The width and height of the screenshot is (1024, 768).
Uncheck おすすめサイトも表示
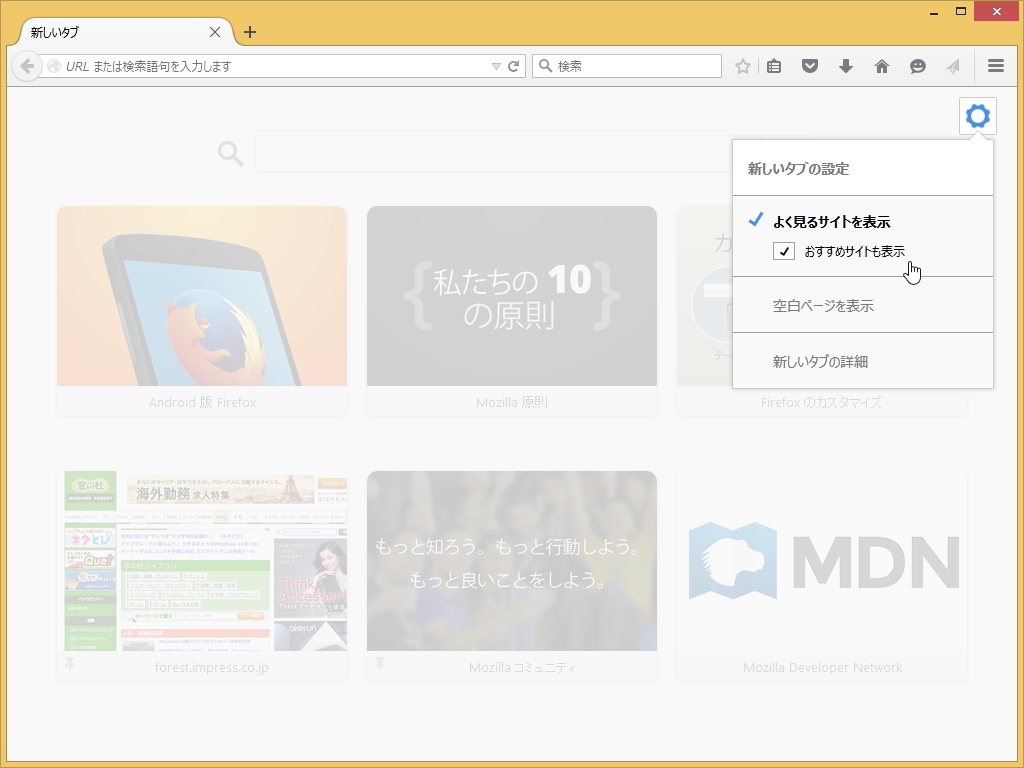coord(784,251)
